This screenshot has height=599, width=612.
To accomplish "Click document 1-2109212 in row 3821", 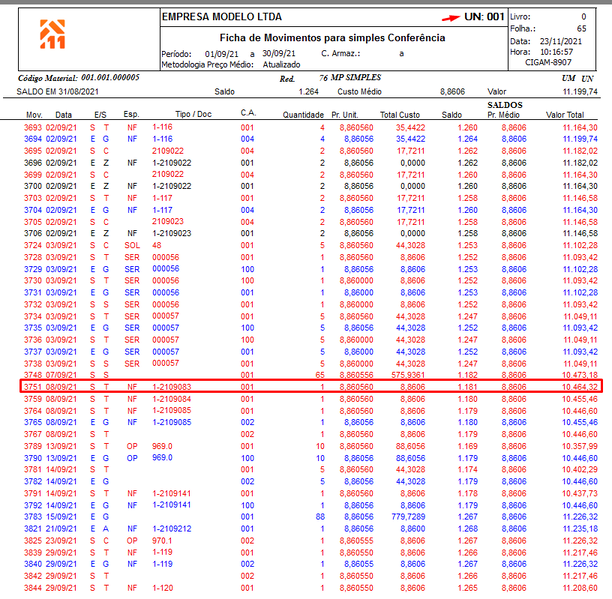I will (172, 528).
